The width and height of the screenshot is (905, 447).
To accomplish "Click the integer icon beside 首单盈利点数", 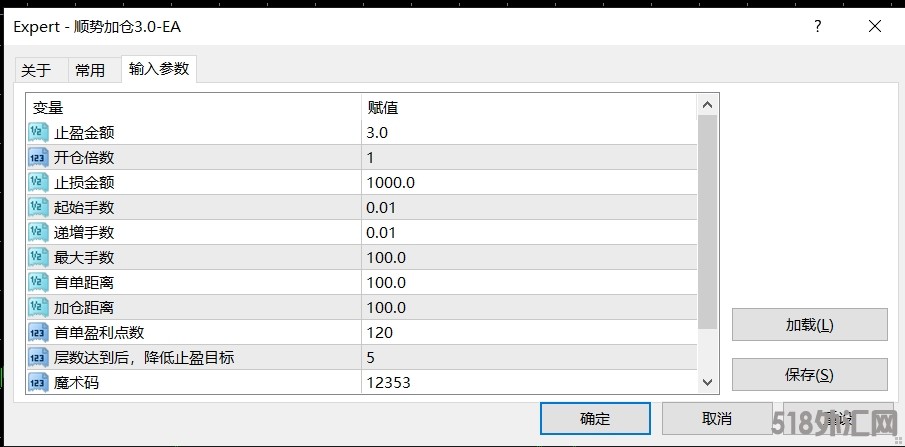I will tap(38, 332).
